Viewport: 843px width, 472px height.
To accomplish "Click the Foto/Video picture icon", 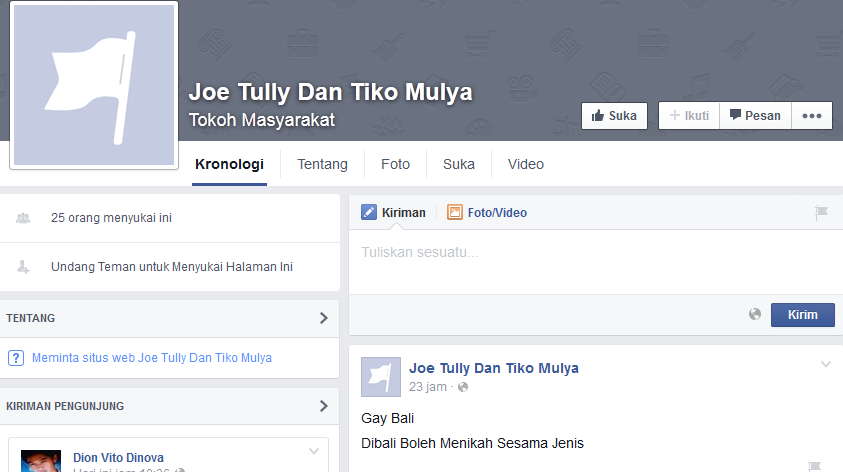I will click(x=455, y=212).
